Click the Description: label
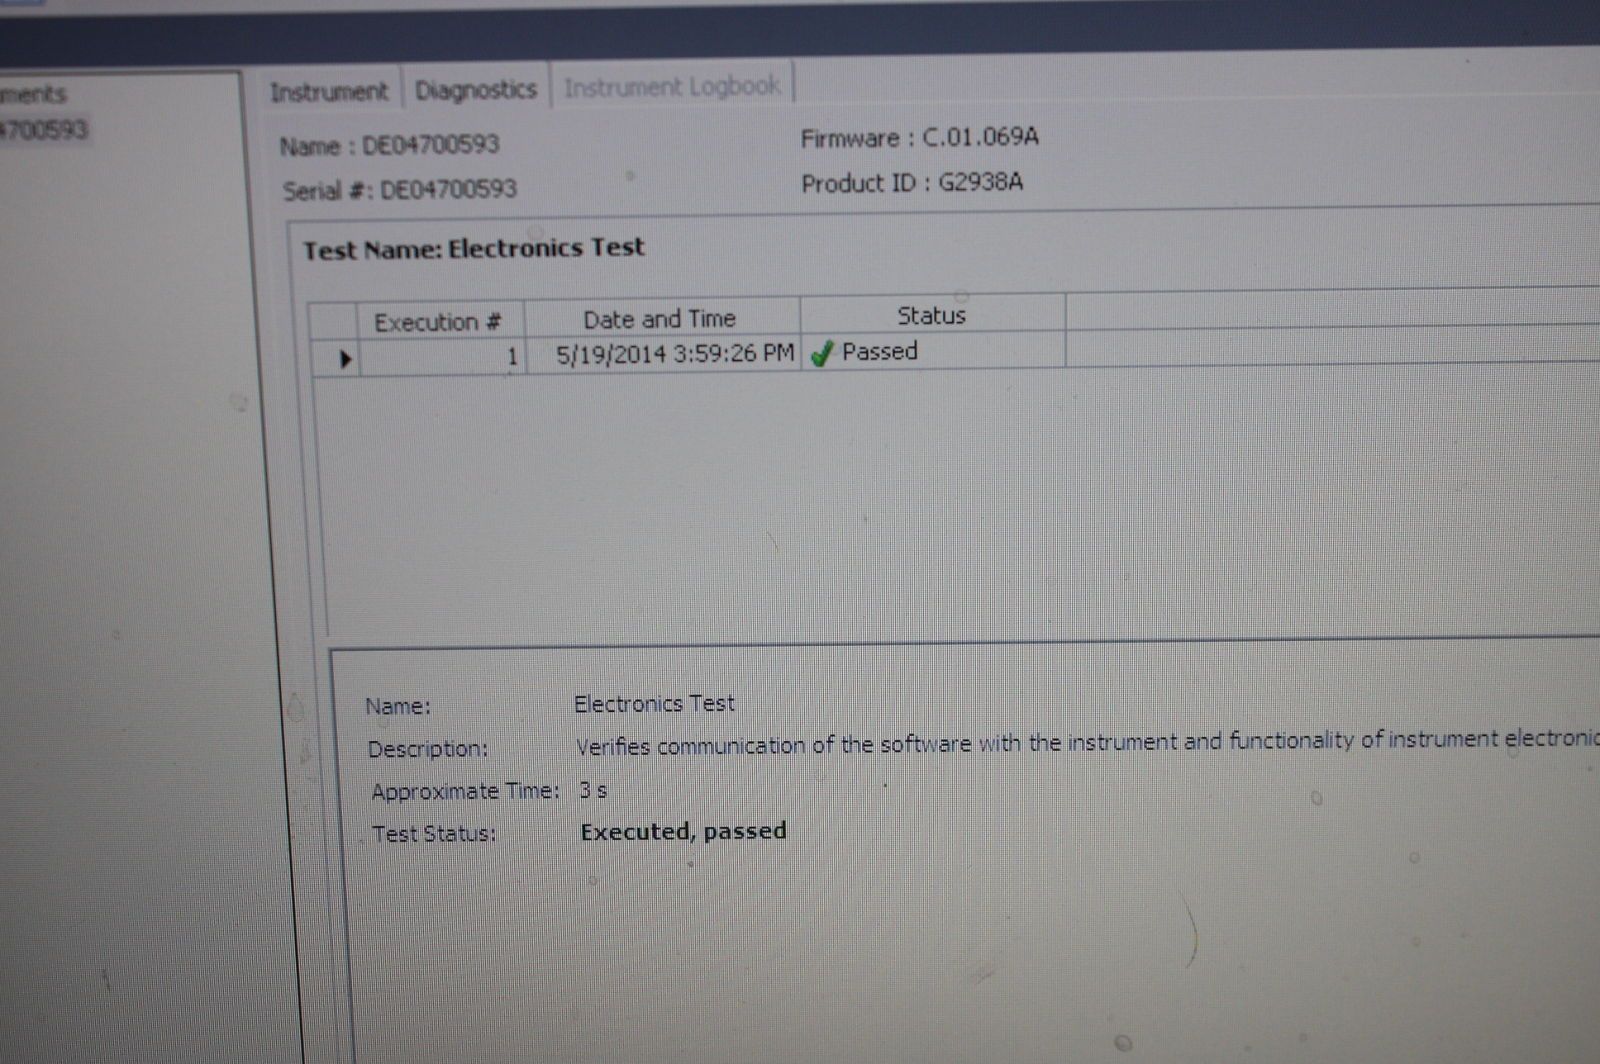Screen dimensions: 1600x1064 click(427, 748)
